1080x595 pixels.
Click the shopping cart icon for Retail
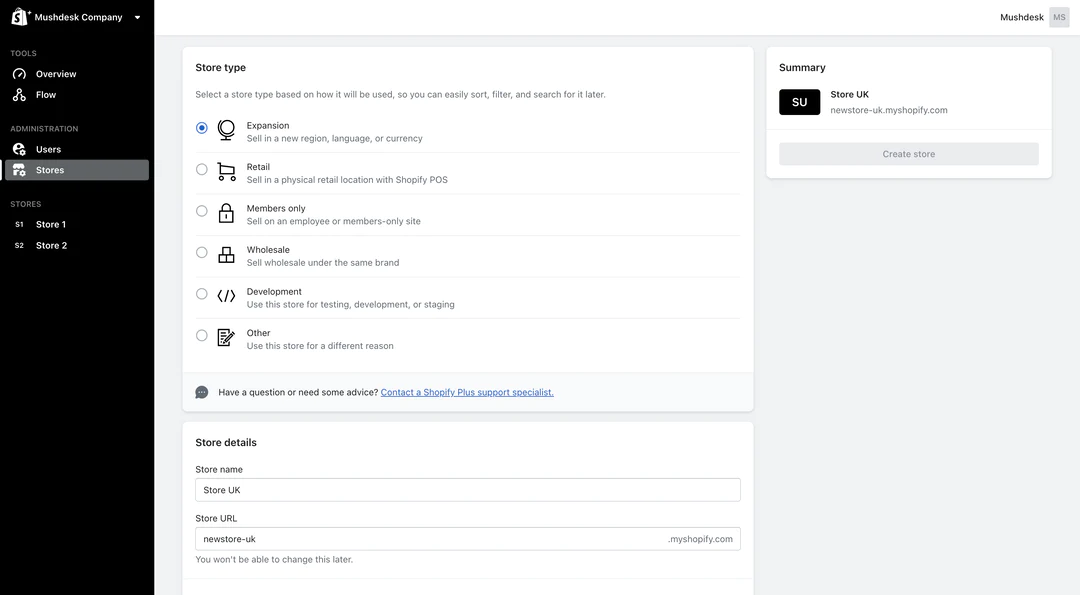pyautogui.click(x=226, y=171)
